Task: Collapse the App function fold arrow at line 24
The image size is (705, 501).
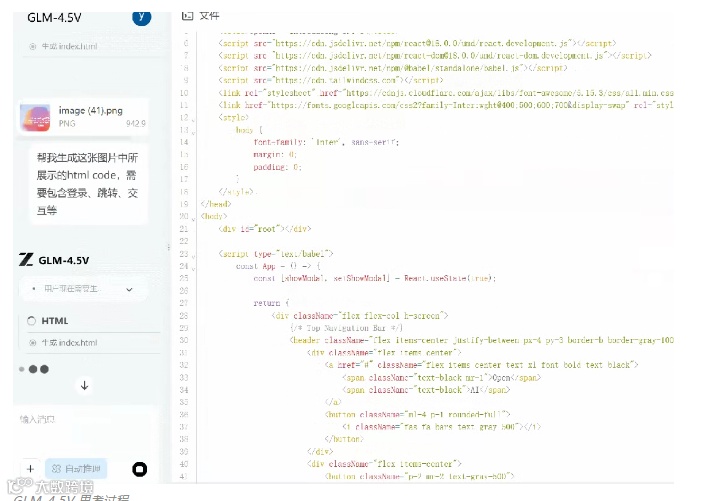Action: coord(193,268)
